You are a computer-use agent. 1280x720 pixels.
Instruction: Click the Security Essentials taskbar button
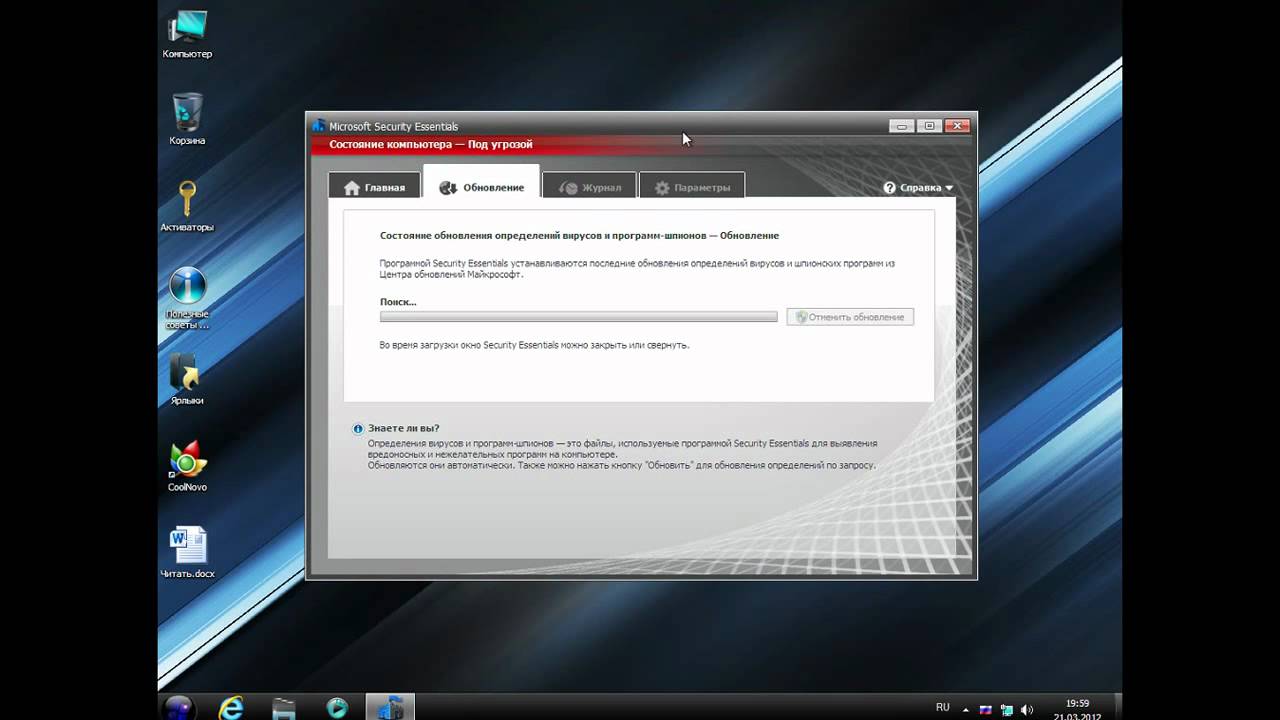tap(390, 707)
